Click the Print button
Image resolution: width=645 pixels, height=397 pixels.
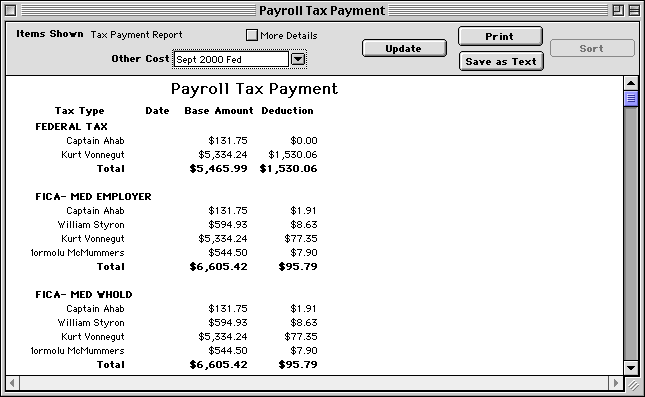500,36
